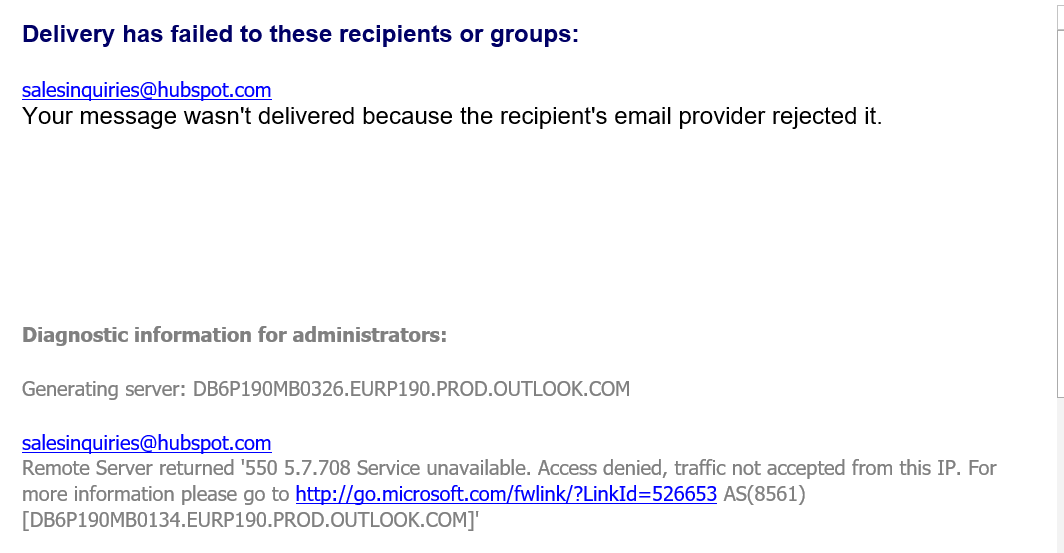Click the DB6P190MB0326 generating server name
The image size is (1064, 553).
coord(411,389)
